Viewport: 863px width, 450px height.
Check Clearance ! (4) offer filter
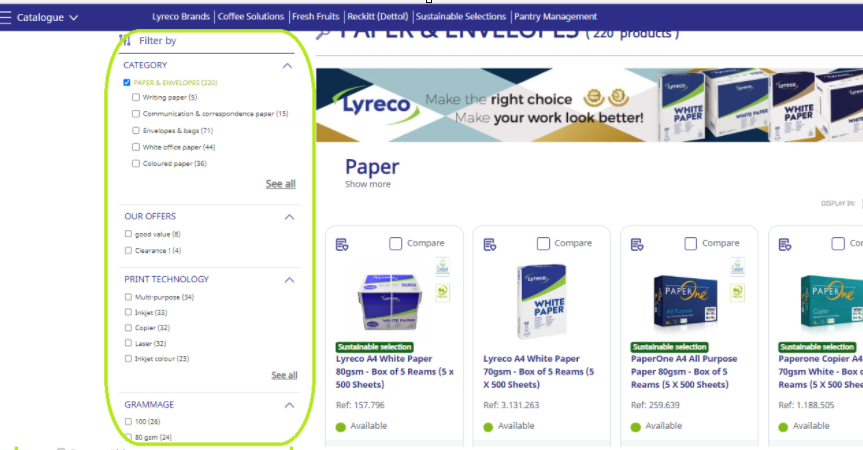(128, 250)
